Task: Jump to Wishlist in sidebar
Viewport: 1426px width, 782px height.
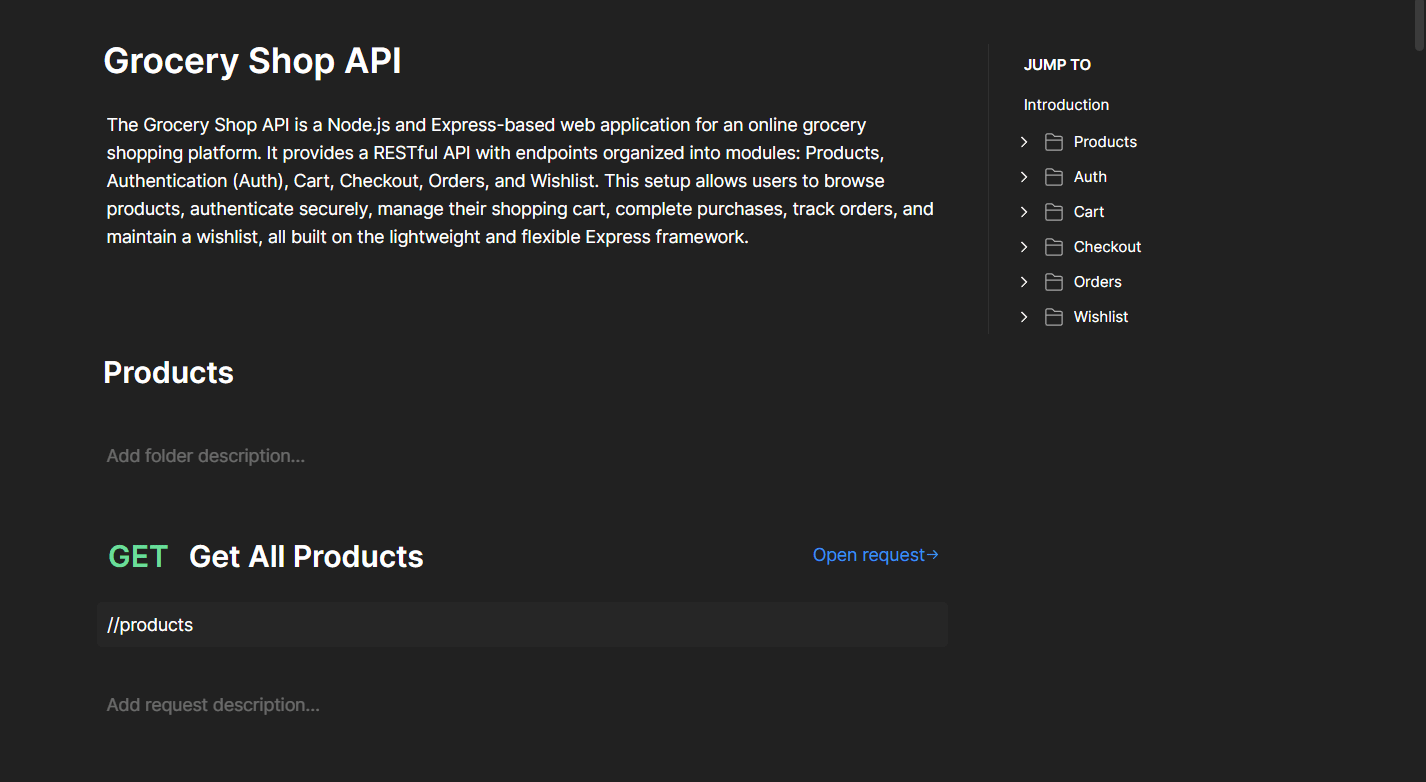Action: 1101,317
